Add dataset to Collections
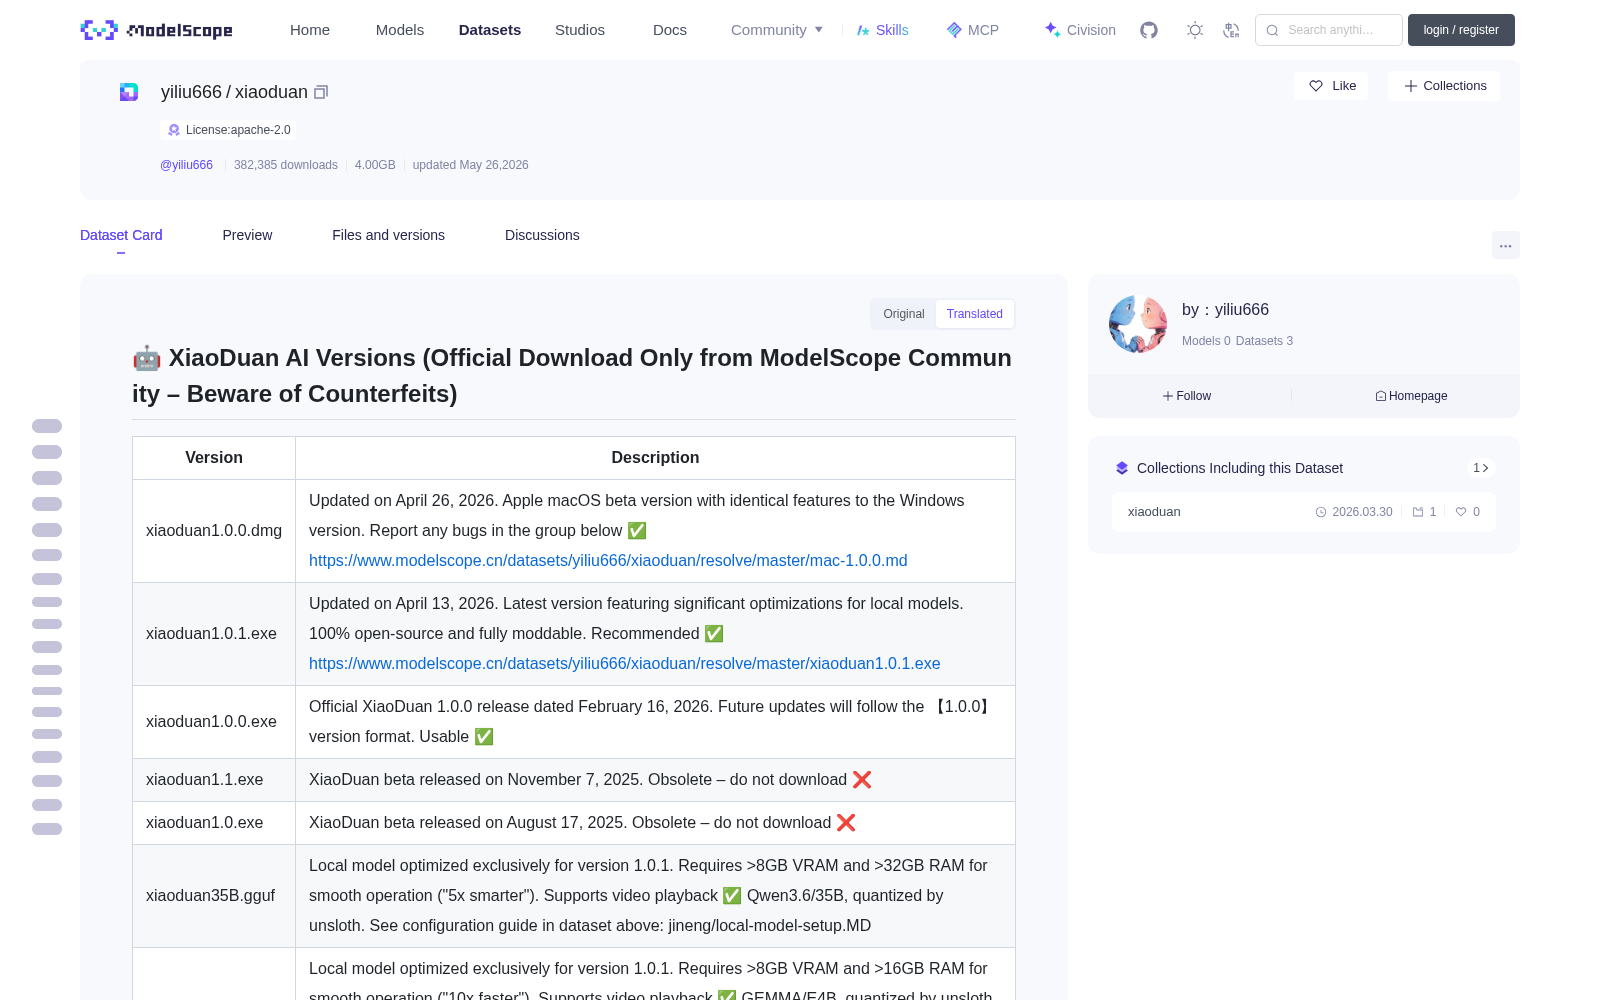The image size is (1600, 1000). [1444, 86]
